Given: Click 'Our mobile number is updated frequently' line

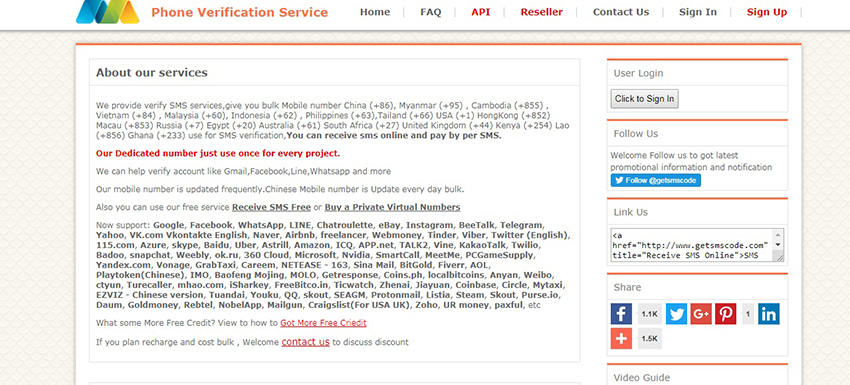Looking at the screenshot, I should coord(280,189).
